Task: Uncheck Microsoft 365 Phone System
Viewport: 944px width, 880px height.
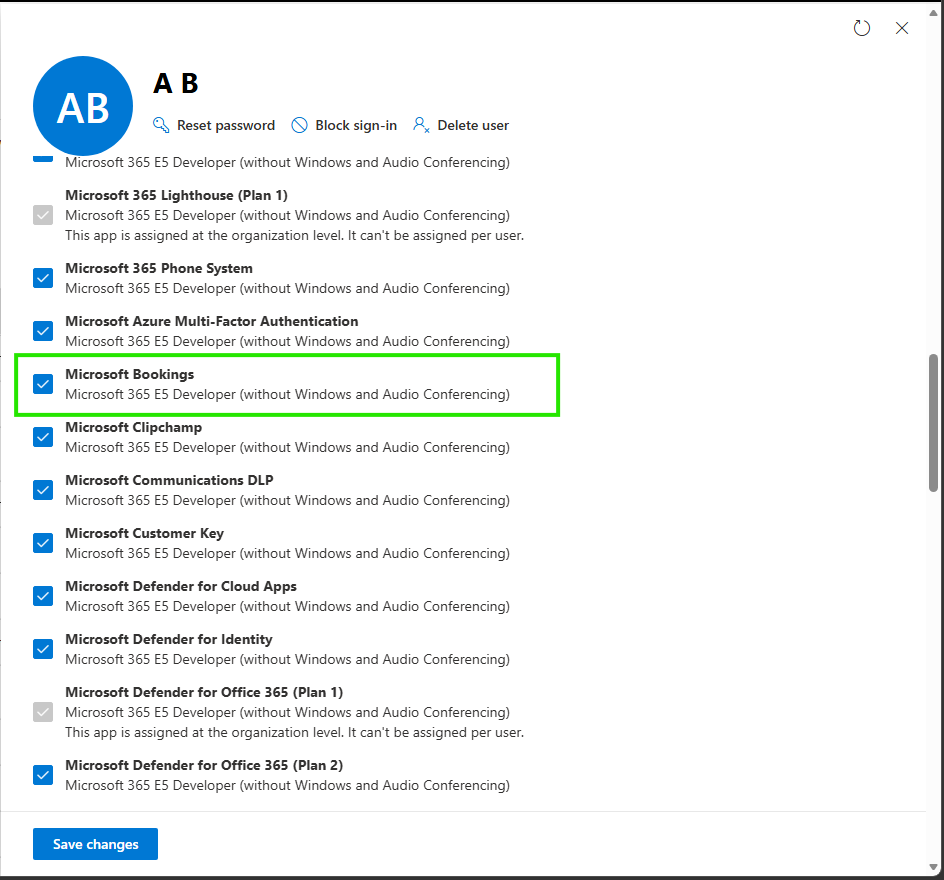Action: [43, 278]
